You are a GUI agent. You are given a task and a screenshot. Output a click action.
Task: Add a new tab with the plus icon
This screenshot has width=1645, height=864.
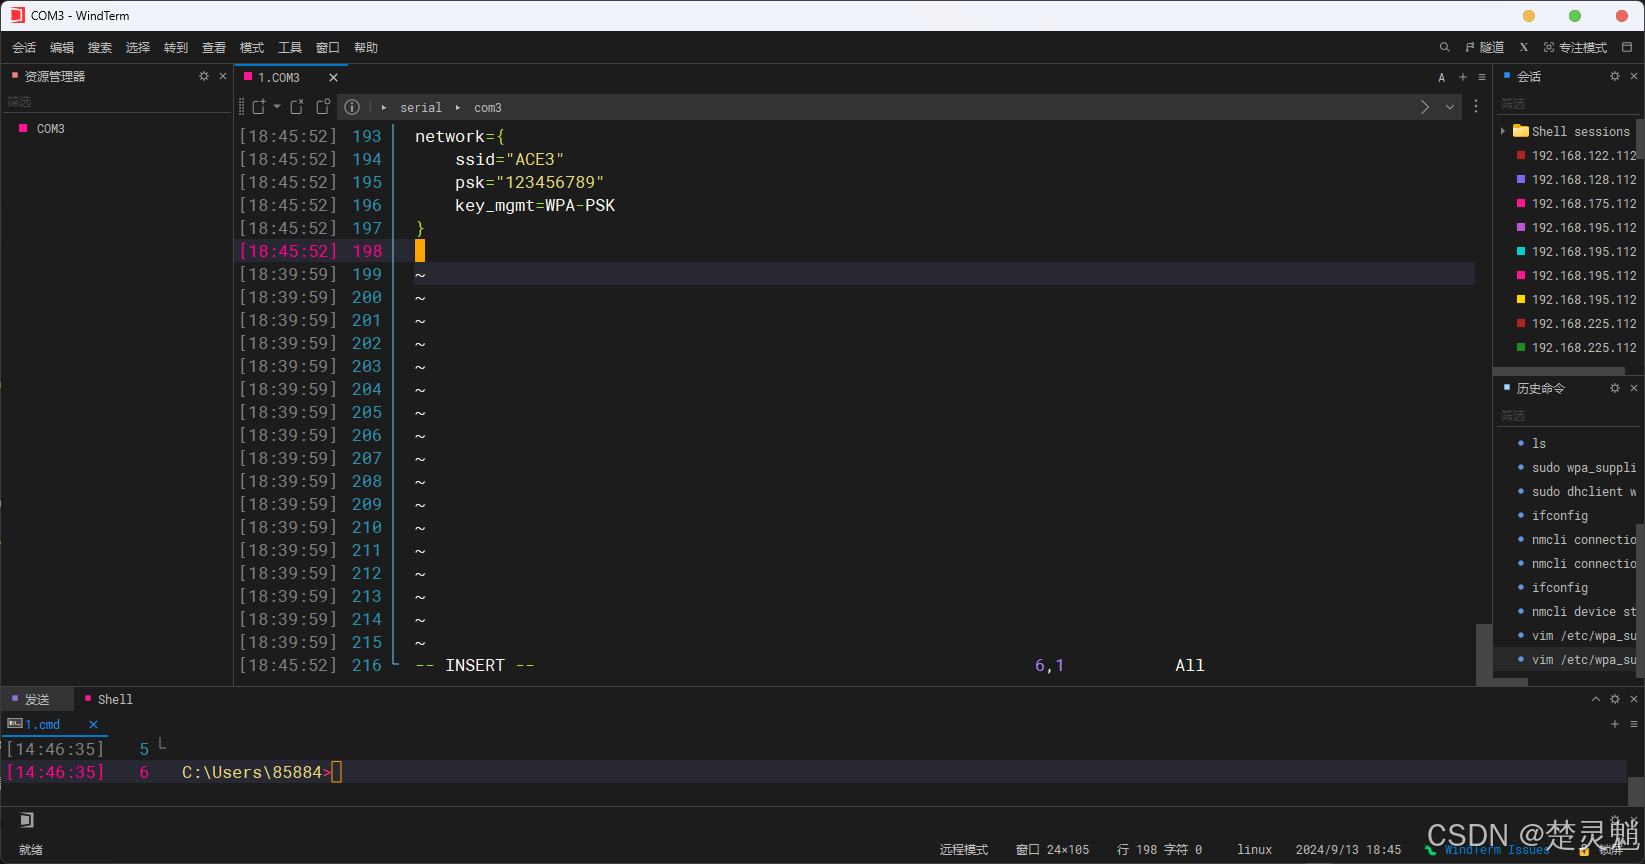tap(1463, 77)
